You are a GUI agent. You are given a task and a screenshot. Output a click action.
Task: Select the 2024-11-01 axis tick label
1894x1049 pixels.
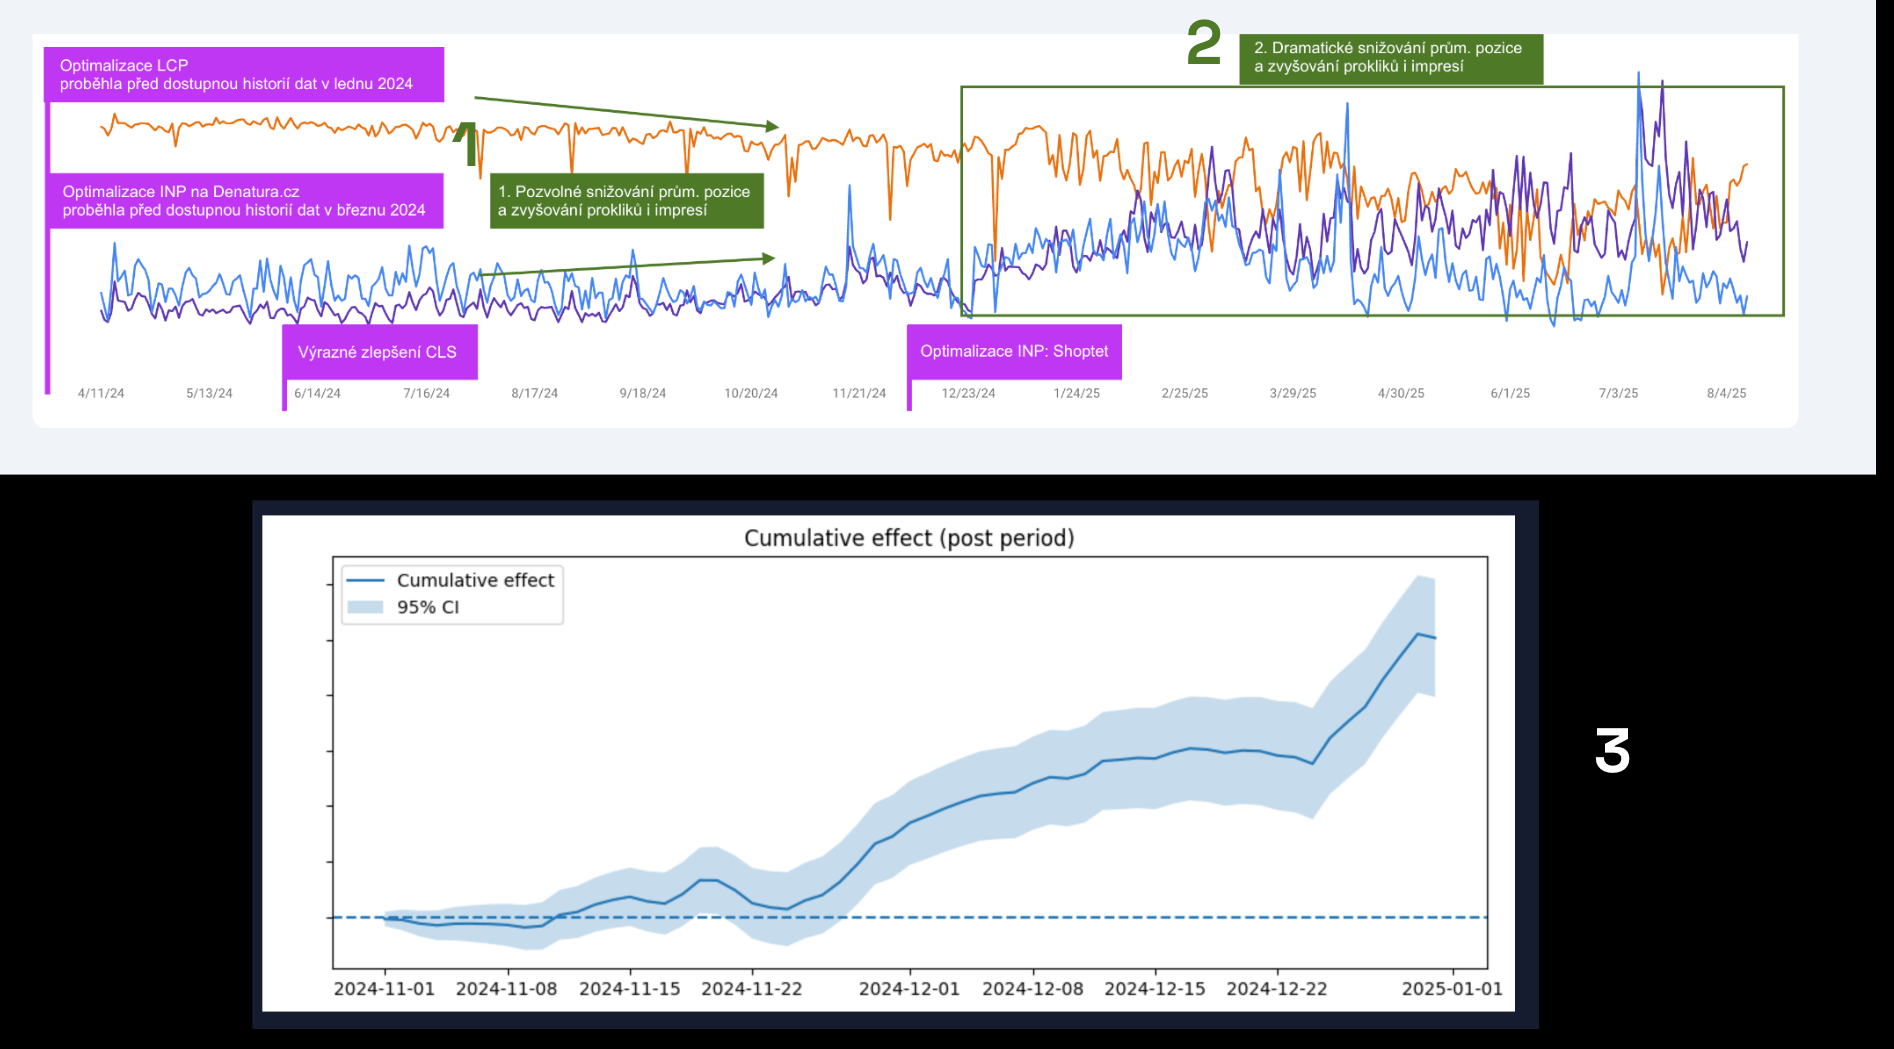(x=384, y=989)
